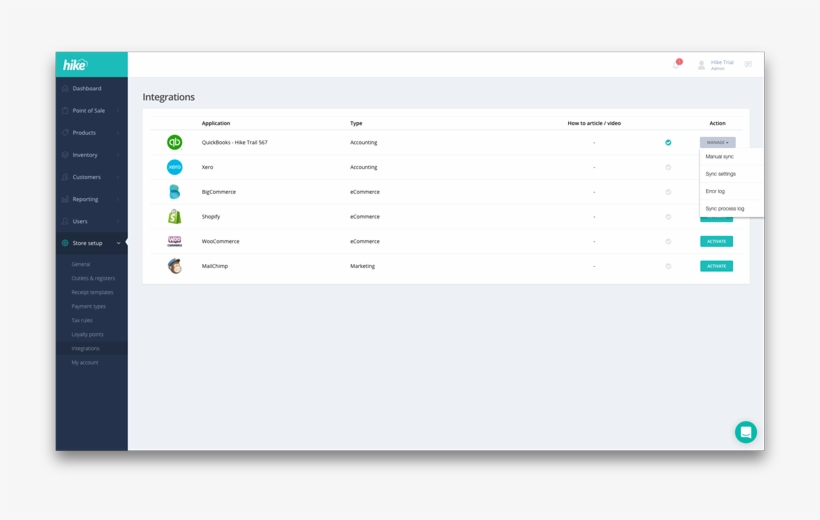Image resolution: width=820 pixels, height=520 pixels.
Task: Open My account page
Action: pos(85,363)
